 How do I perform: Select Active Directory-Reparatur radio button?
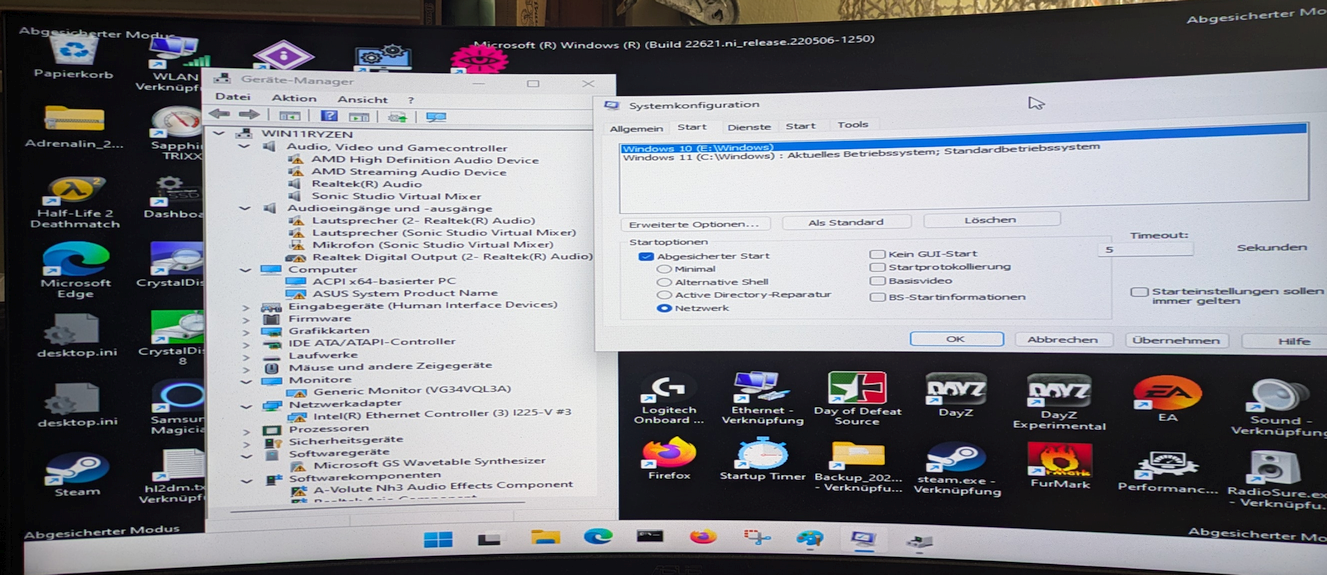pyautogui.click(x=663, y=295)
